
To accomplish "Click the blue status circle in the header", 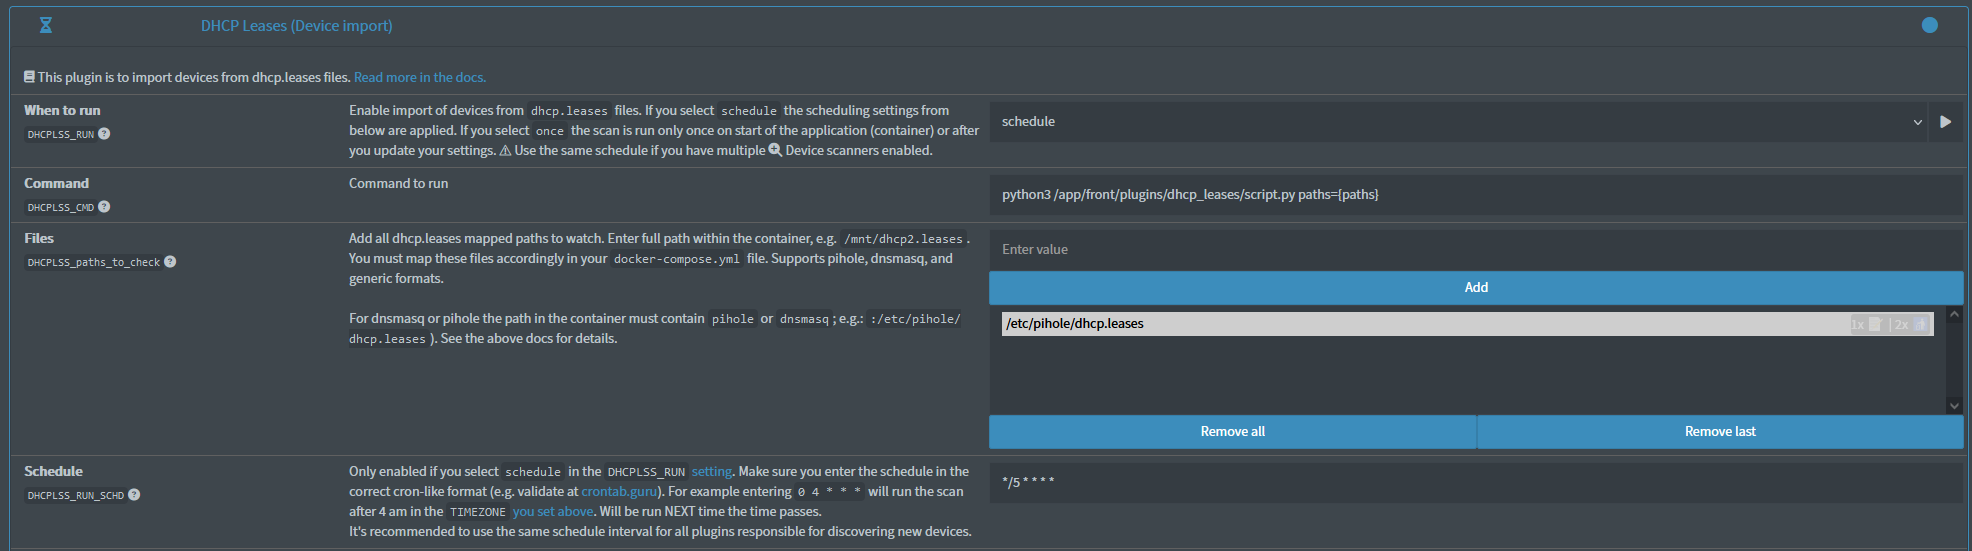I will click(1929, 25).
